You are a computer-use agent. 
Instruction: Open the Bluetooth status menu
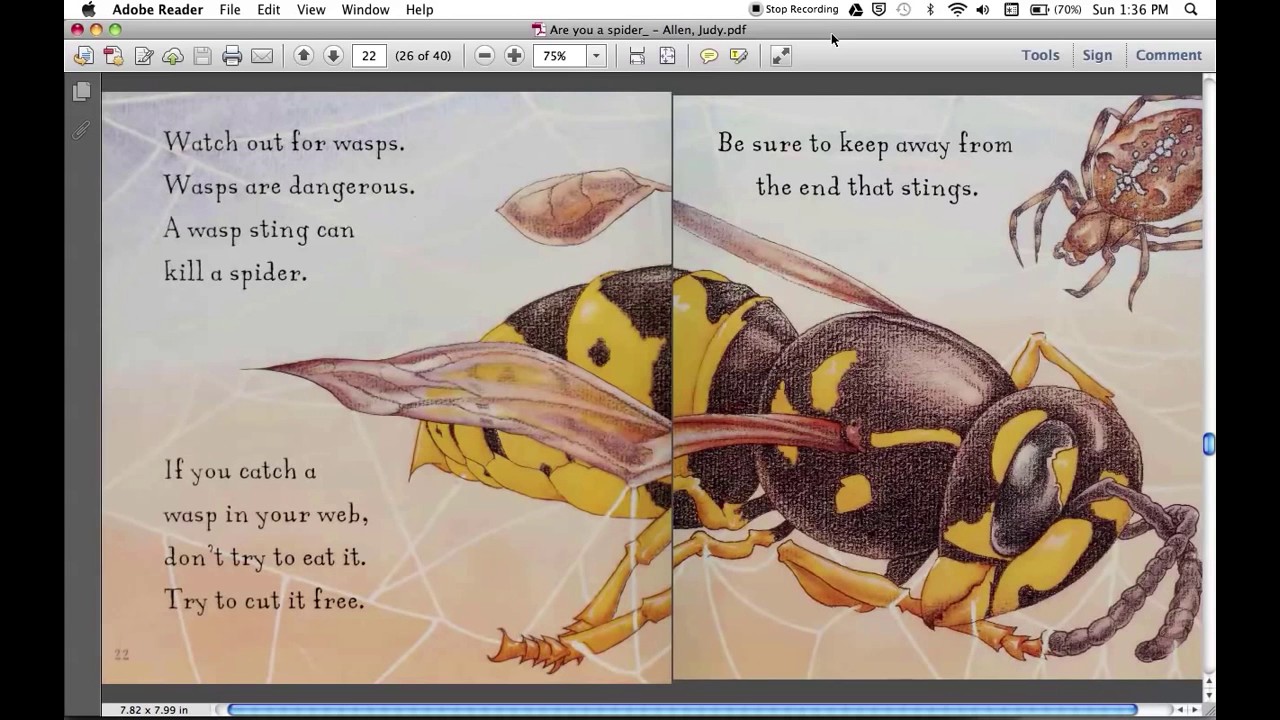930,9
